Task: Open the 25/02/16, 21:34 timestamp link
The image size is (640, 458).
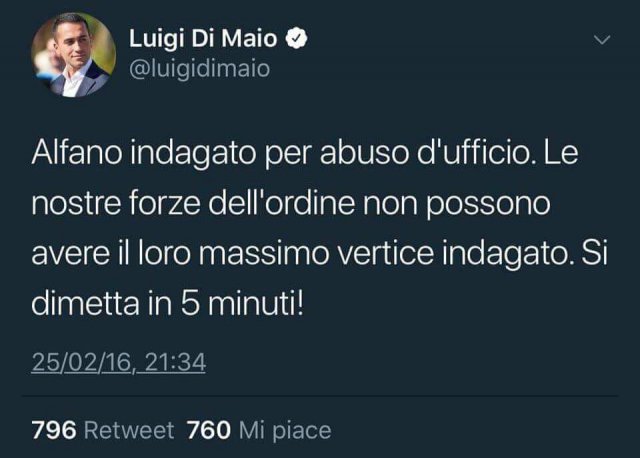Action: point(118,362)
